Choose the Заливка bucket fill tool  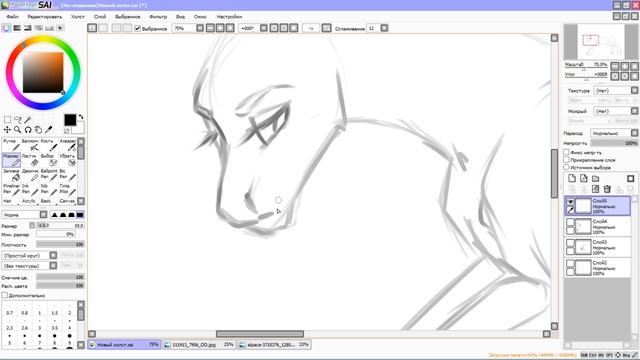(x=11, y=175)
